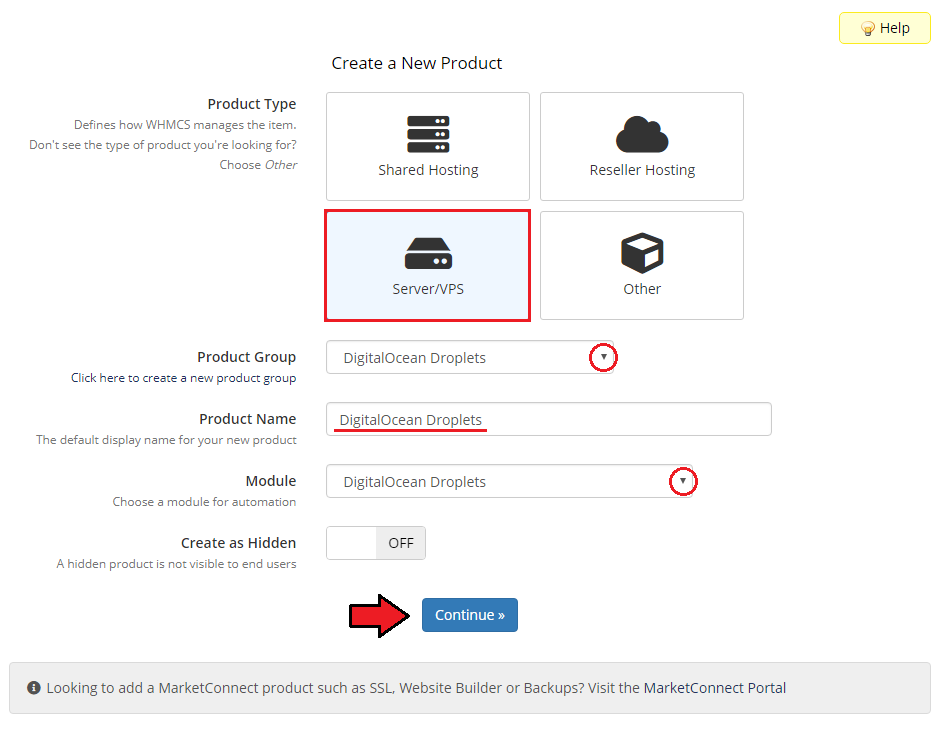Click the 'Create as Hidden' label
Screen dimensions: 938x729
(x=238, y=543)
